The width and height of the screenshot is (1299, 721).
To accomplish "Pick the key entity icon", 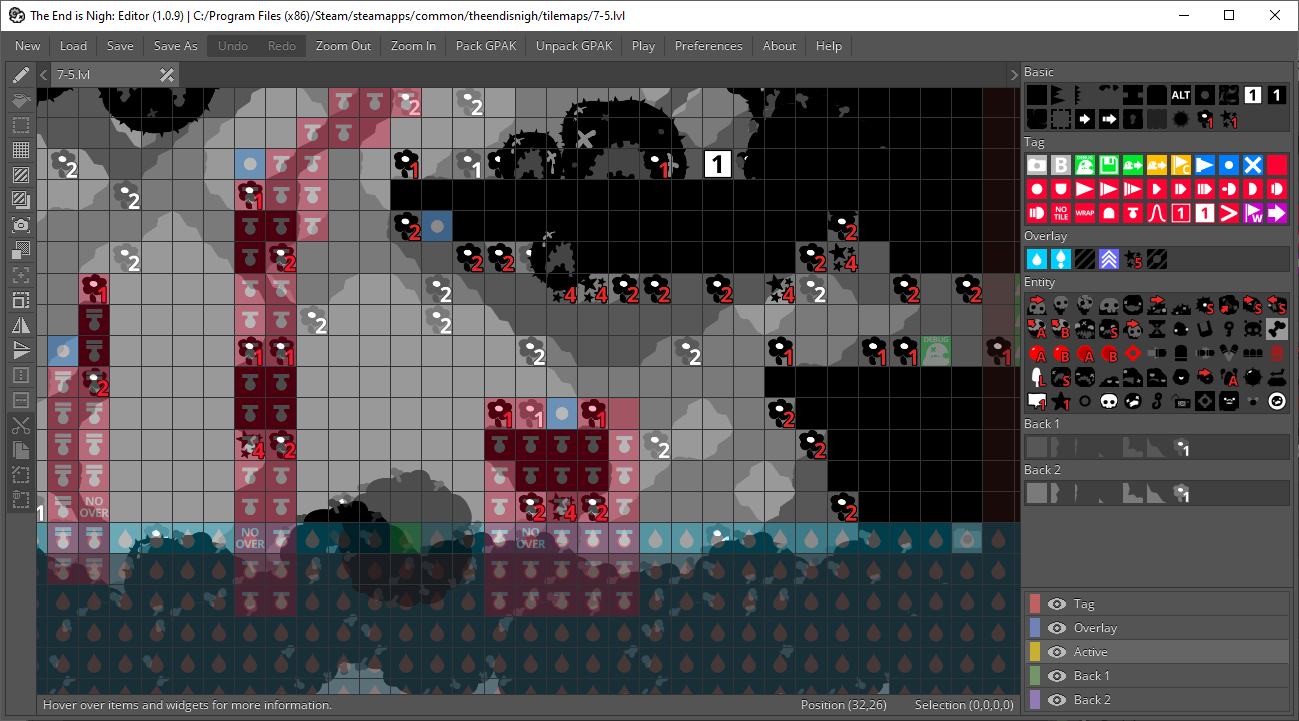I will [x=1229, y=329].
